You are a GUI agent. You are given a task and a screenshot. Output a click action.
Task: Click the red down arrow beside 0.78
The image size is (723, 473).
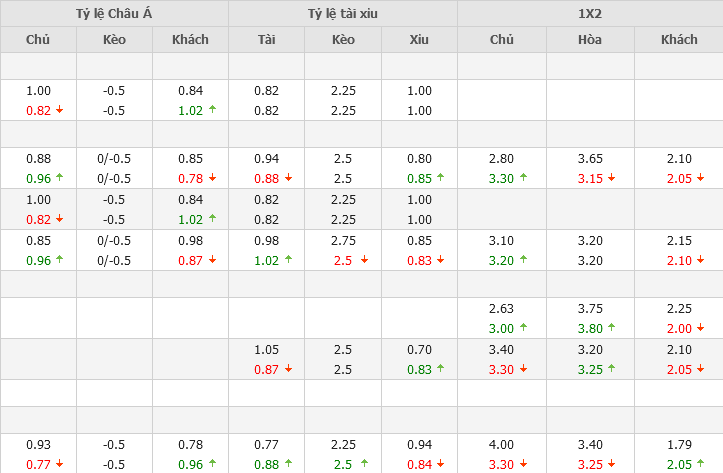click(213, 179)
